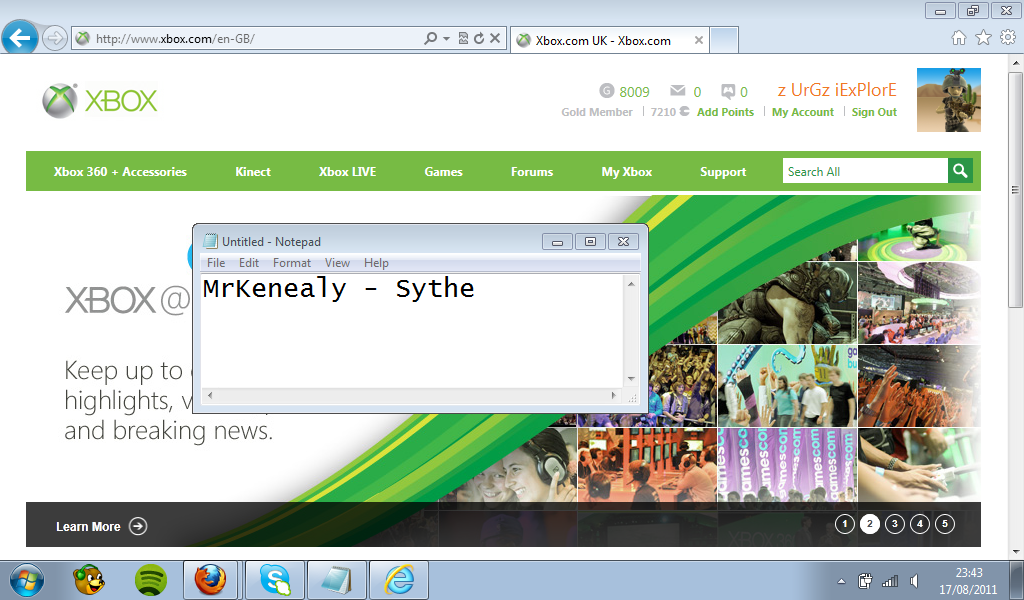Open the My Account link
This screenshot has height=600, width=1024.
tap(803, 112)
